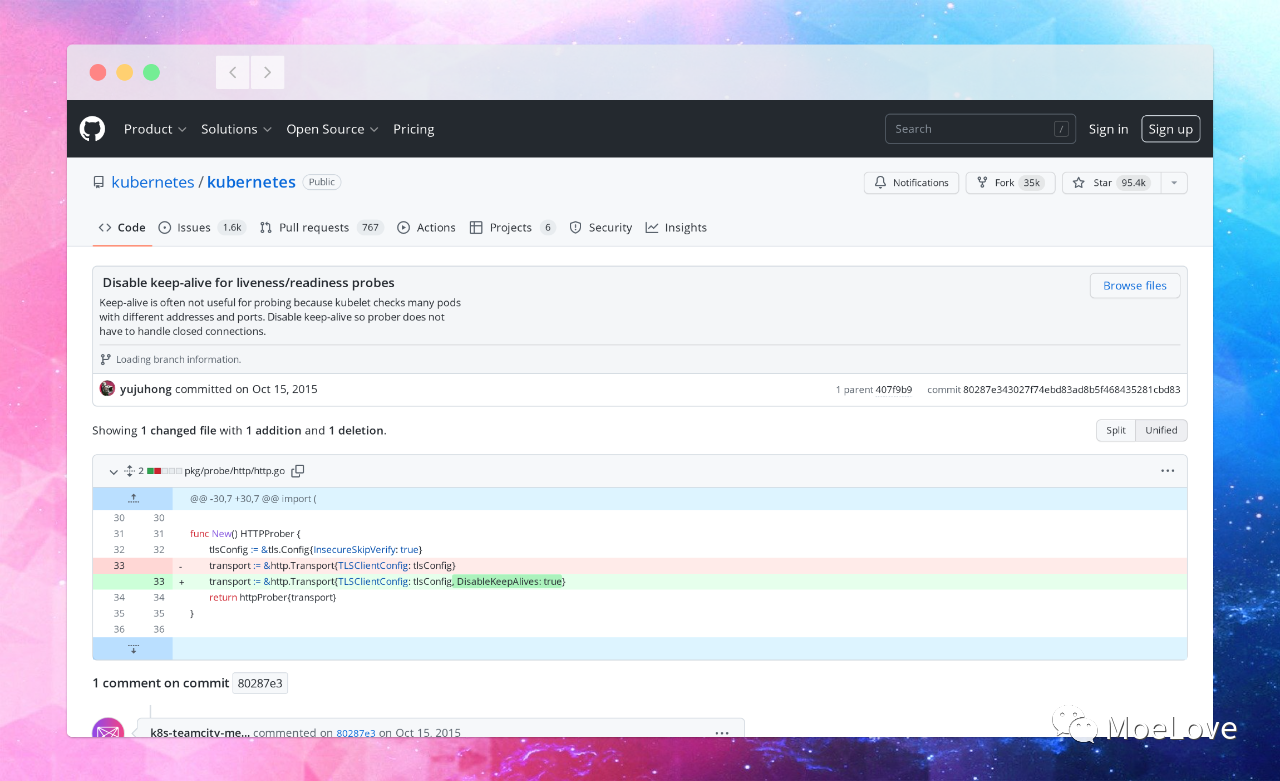Image resolution: width=1280 pixels, height=781 pixels.
Task: Open the pkg/probe/http/http.go file link
Action: point(235,471)
